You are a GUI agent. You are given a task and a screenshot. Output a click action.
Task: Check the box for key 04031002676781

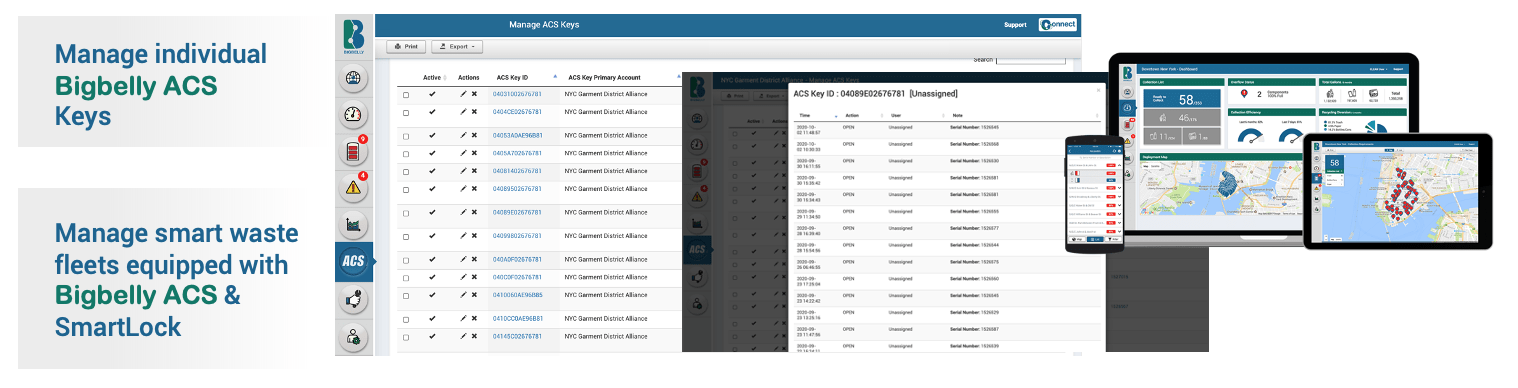click(406, 95)
